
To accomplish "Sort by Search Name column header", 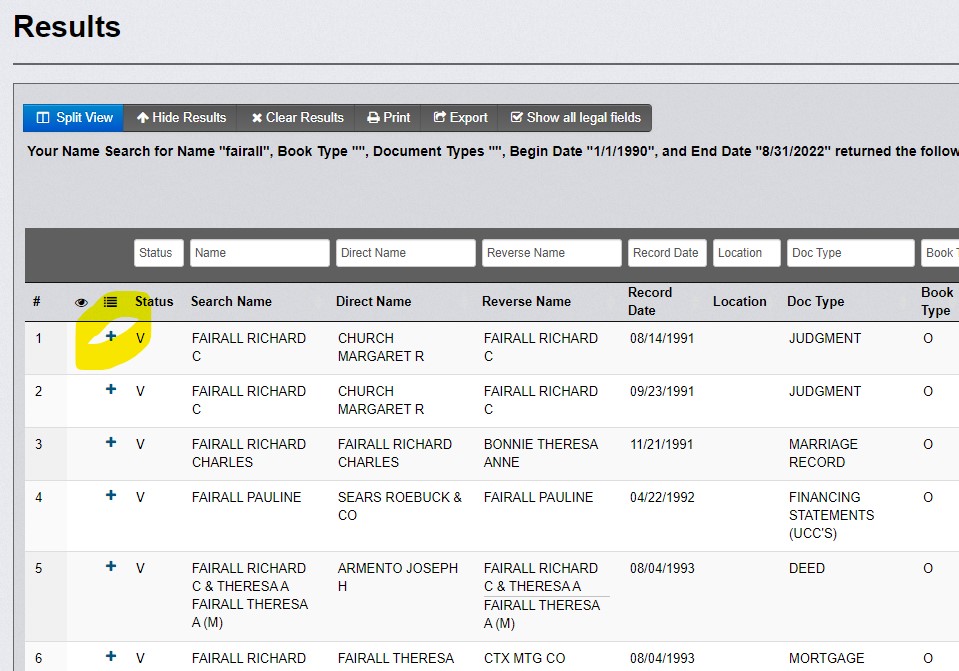I will (231, 302).
